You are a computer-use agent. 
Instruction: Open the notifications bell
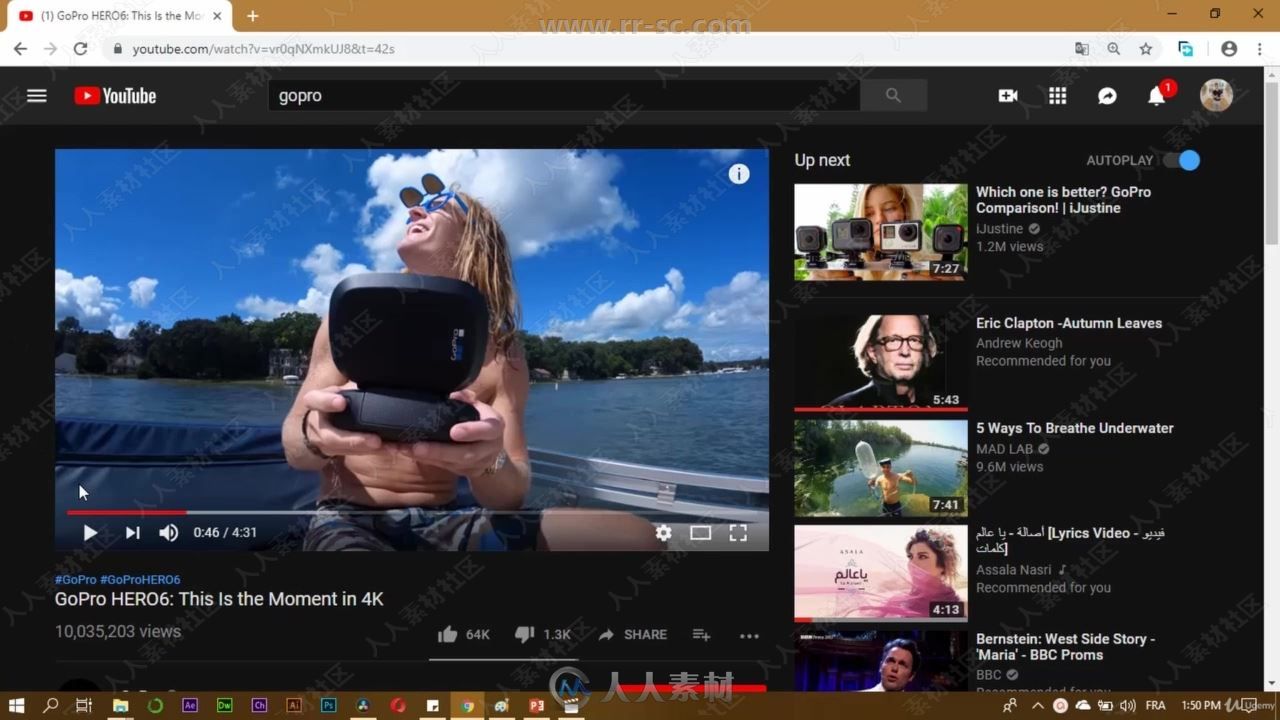(1157, 96)
